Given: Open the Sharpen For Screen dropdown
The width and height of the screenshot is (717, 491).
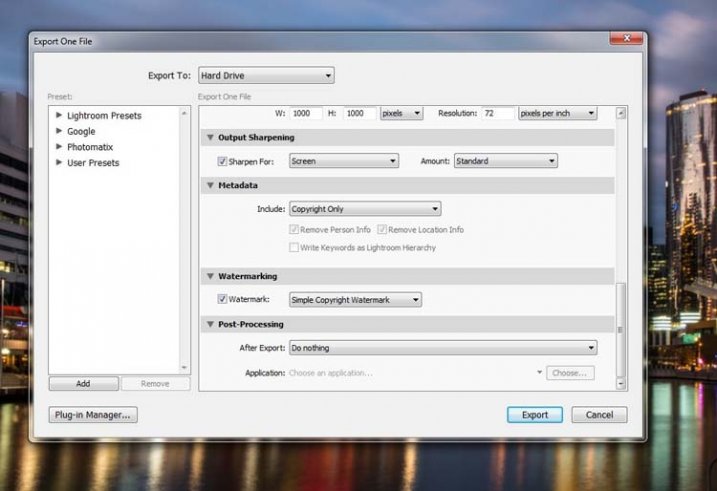Looking at the screenshot, I should (x=343, y=161).
